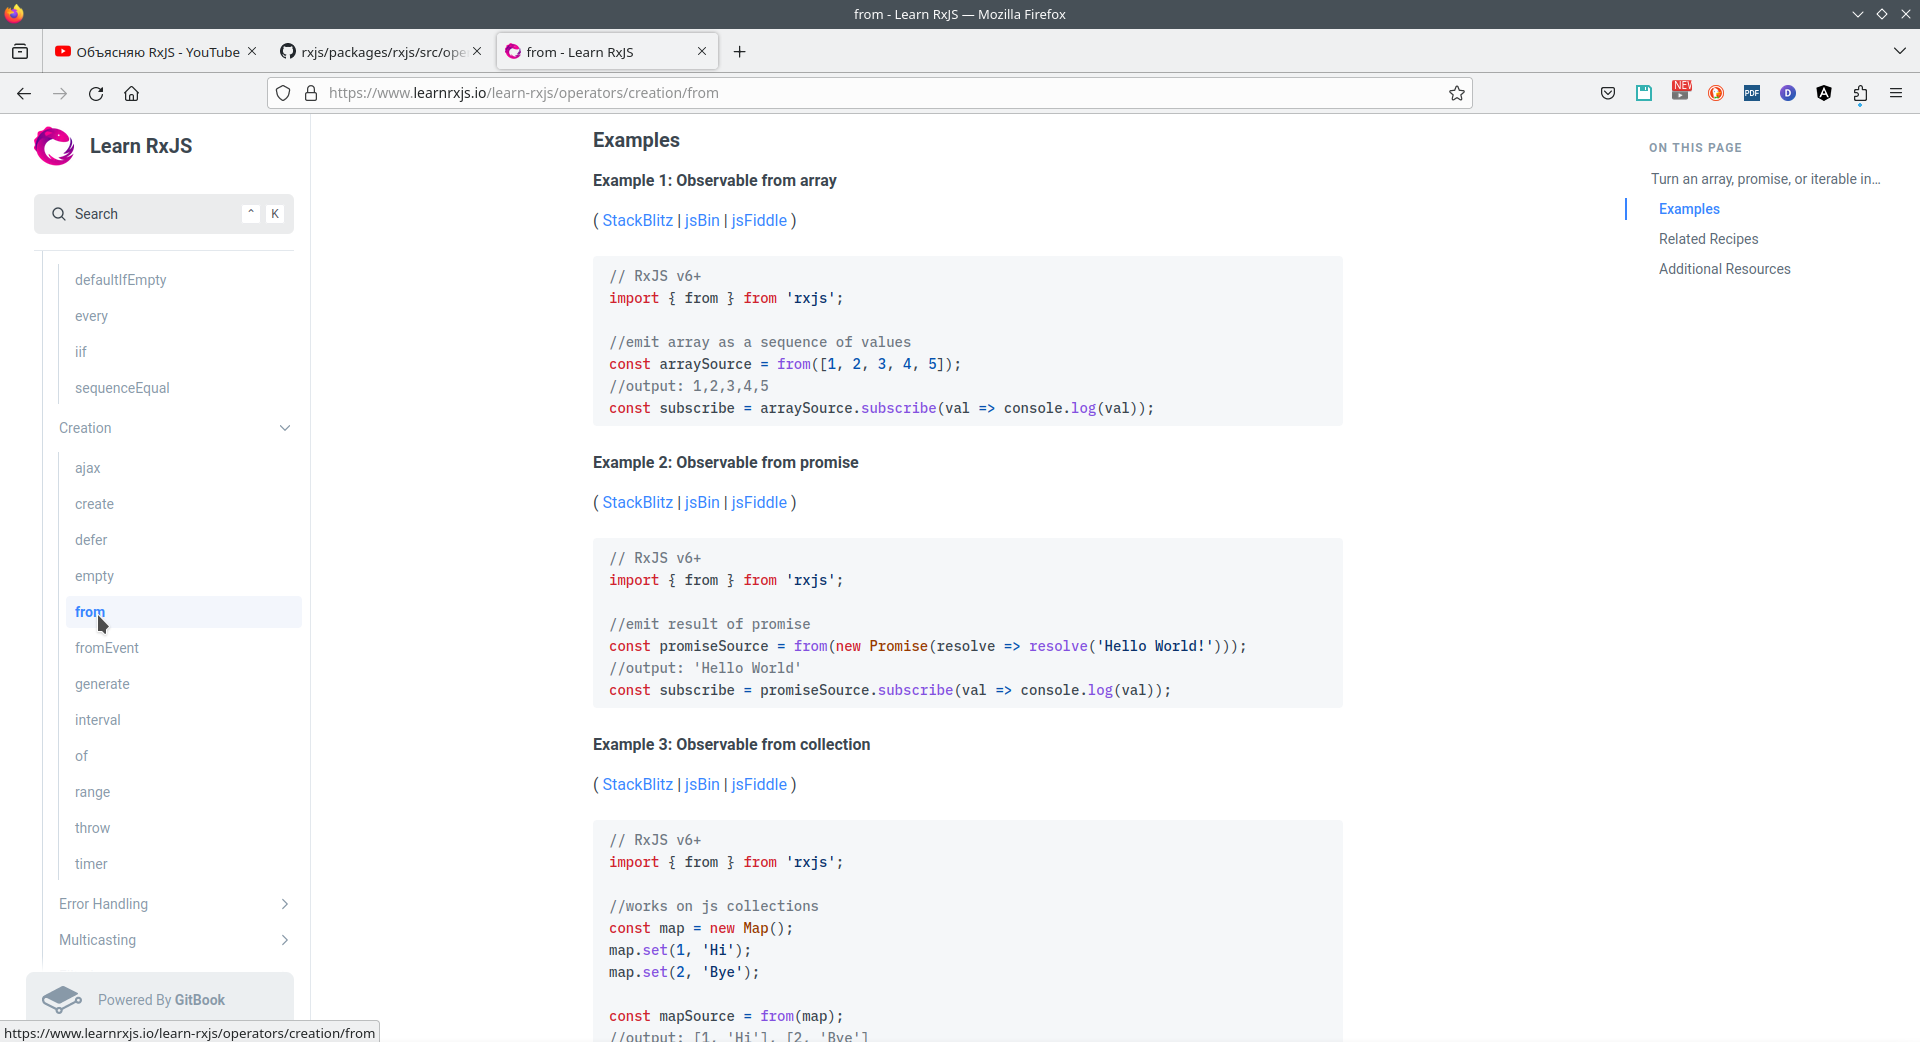
Task: Open the Extensions puzzle-piece menu
Action: click(1860, 93)
